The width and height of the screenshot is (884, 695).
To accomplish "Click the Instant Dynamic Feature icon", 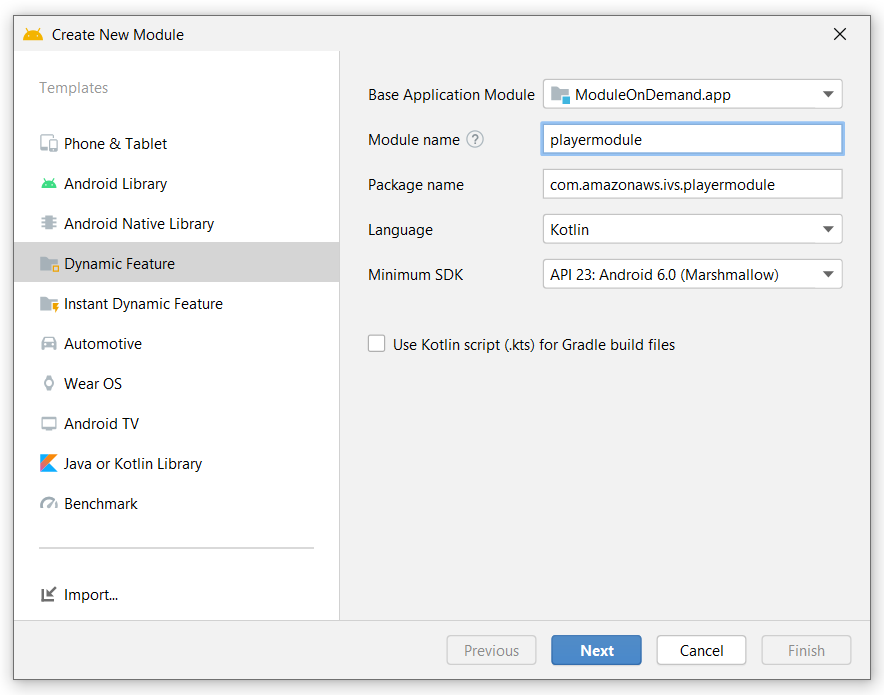I will click(49, 303).
